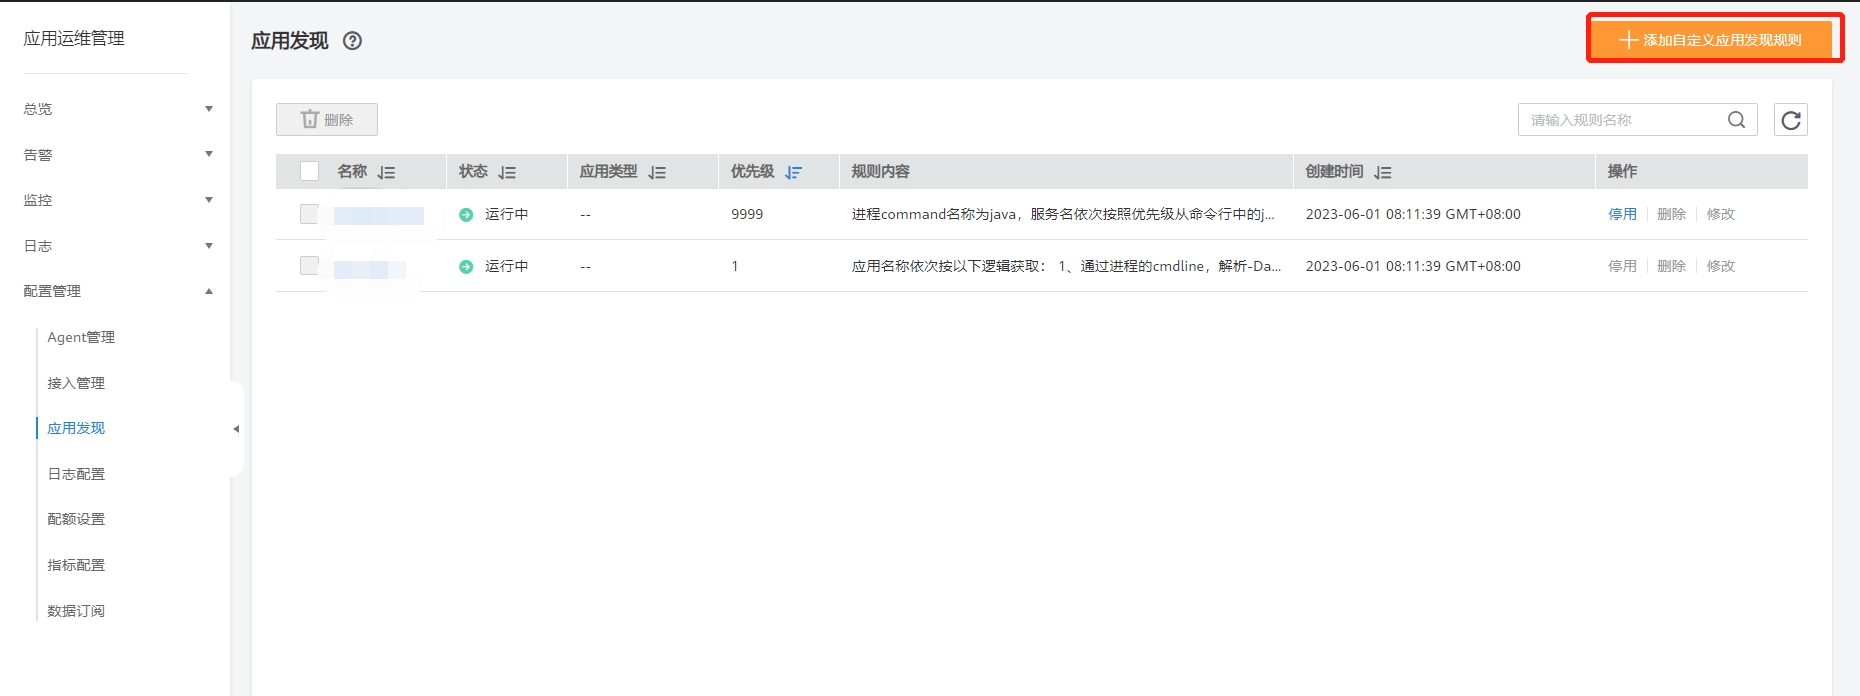Sort the table by 状态 column icon
Screen dimensions: 1860x696
(507, 173)
